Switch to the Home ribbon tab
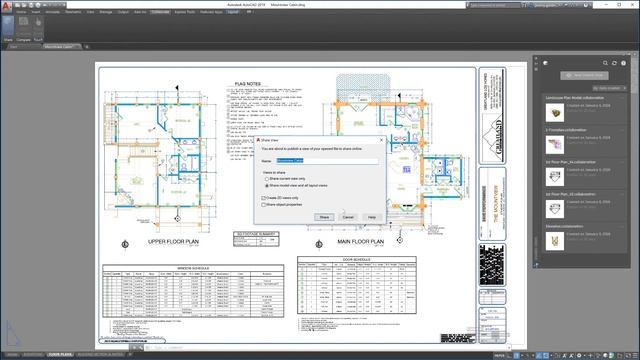This screenshot has height=360, width=640. click(21, 12)
